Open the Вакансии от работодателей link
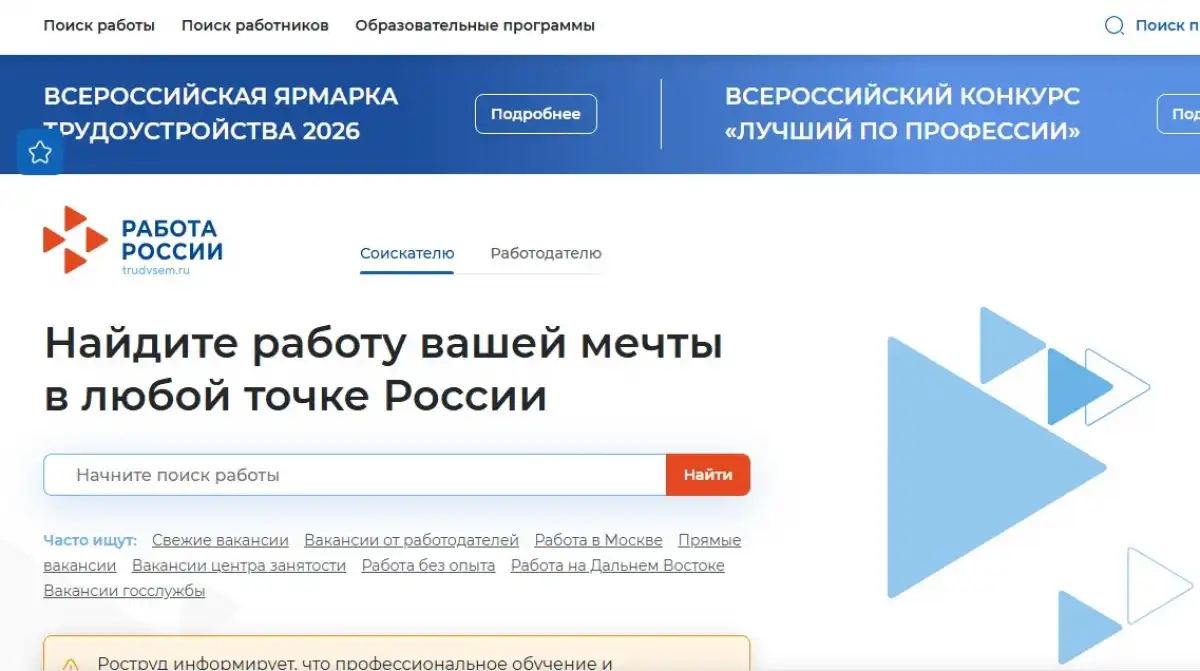The height and width of the screenshot is (671, 1200). pyautogui.click(x=412, y=540)
